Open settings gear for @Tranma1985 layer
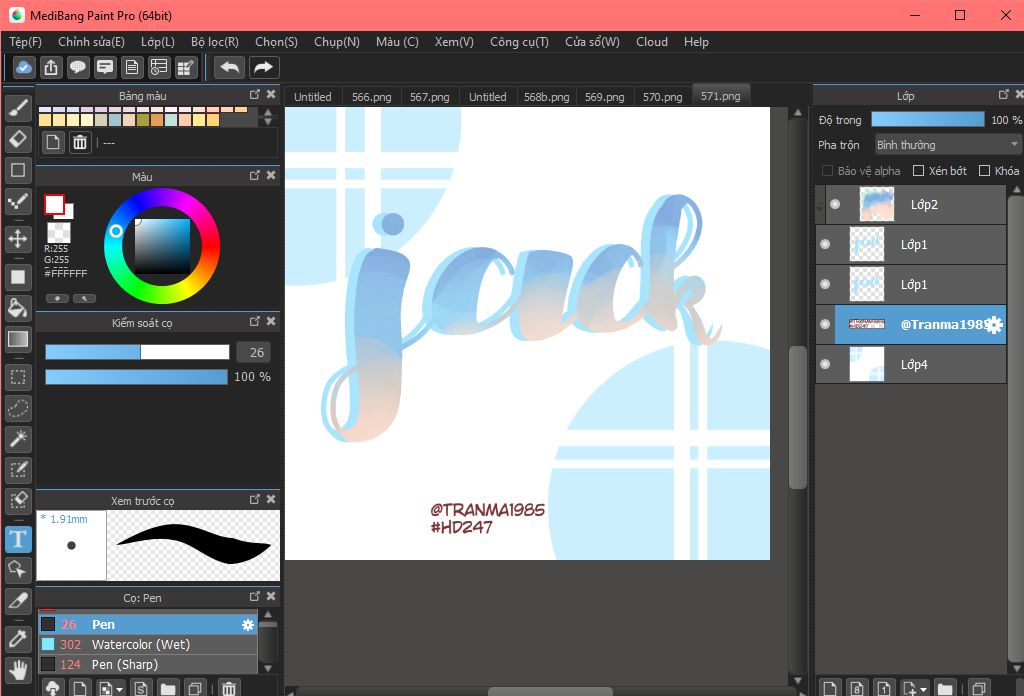Viewport: 1024px width, 696px height. click(x=994, y=324)
